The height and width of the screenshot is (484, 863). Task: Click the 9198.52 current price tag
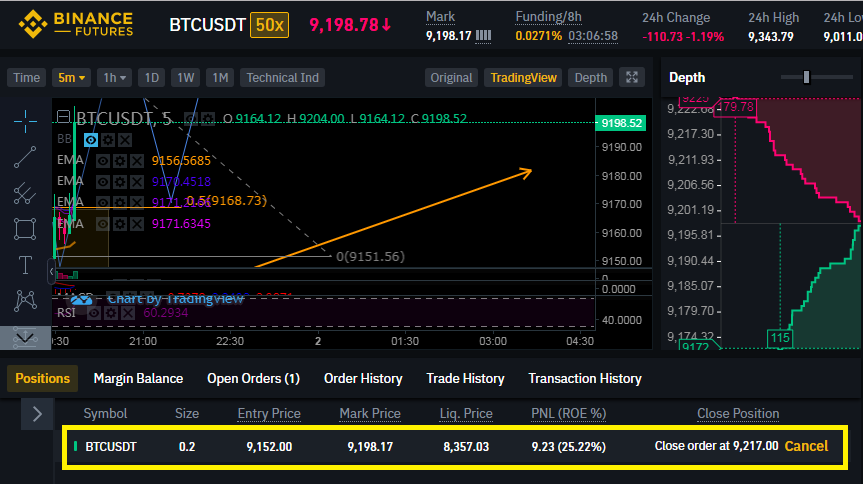(621, 123)
